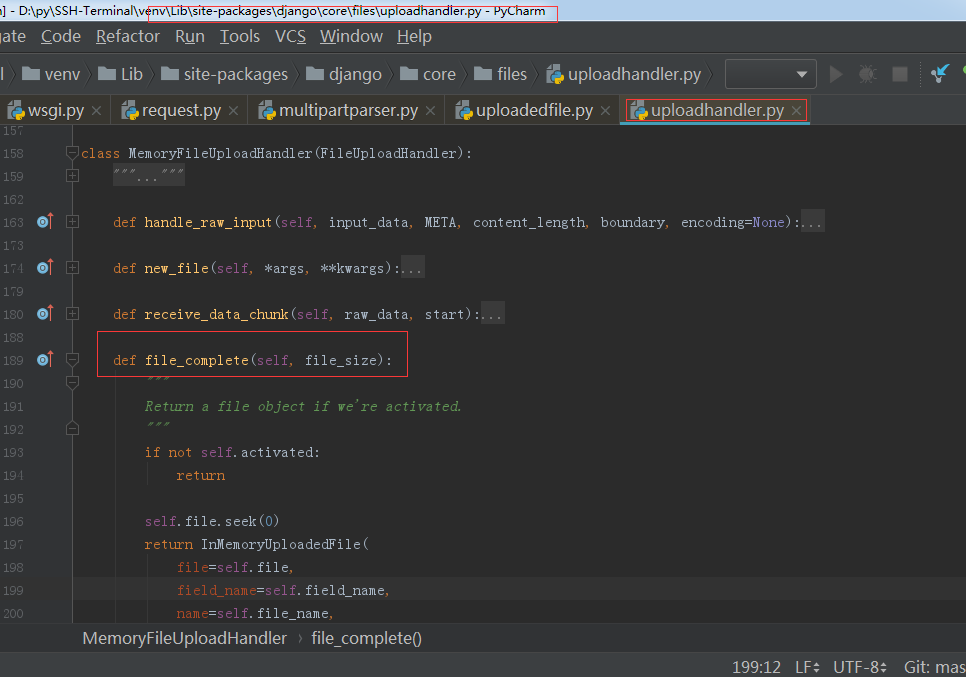Collapse the MemoryFileUploadHandler class fold
This screenshot has width=966, height=677.
(x=72, y=153)
